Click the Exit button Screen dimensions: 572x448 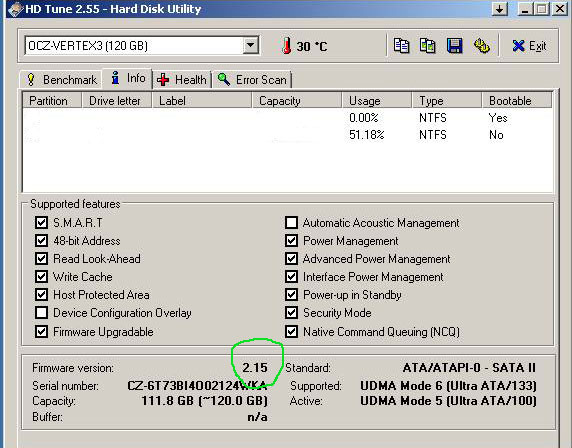click(x=529, y=46)
